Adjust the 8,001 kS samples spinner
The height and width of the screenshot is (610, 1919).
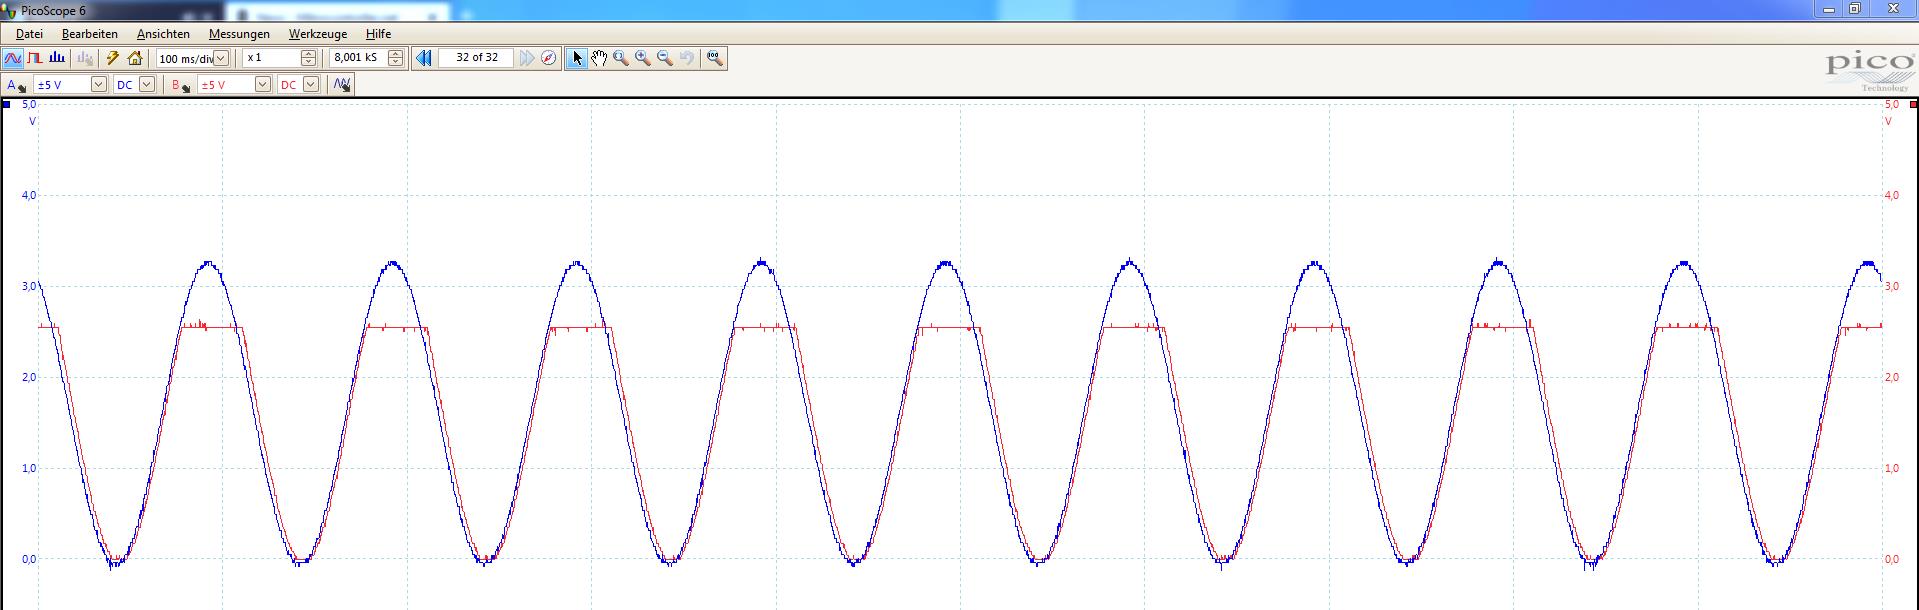pos(396,58)
